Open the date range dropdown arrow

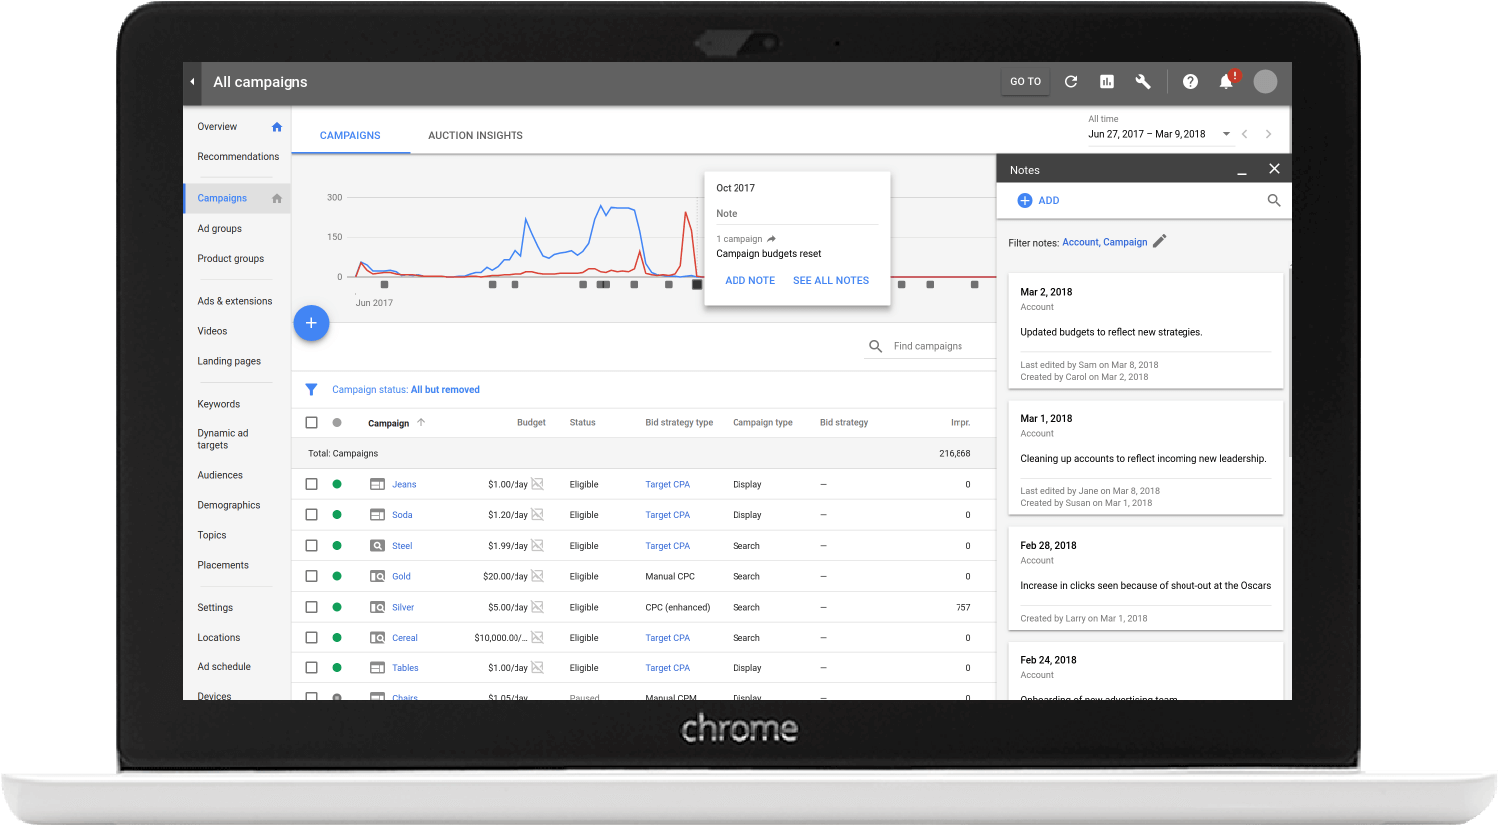[1226, 134]
